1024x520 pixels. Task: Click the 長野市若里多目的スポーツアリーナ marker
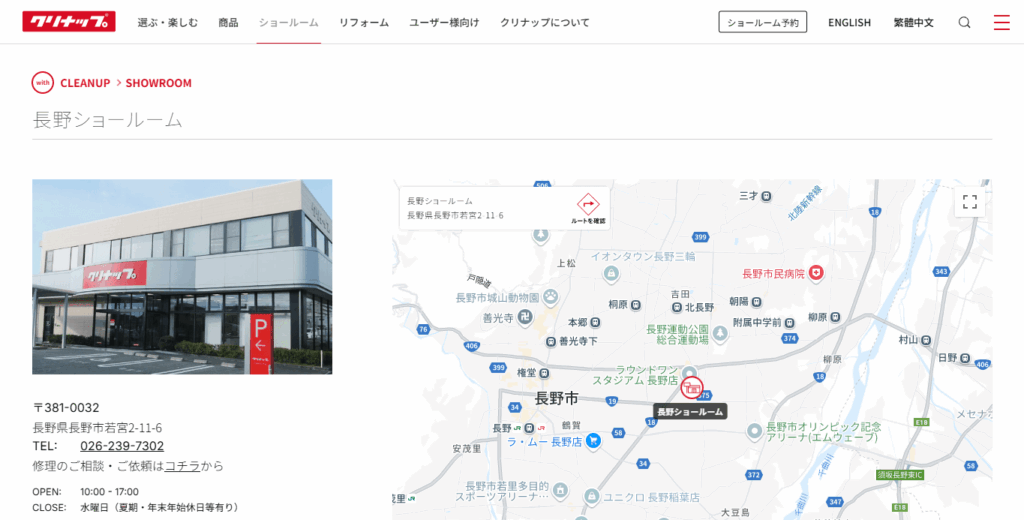560,489
